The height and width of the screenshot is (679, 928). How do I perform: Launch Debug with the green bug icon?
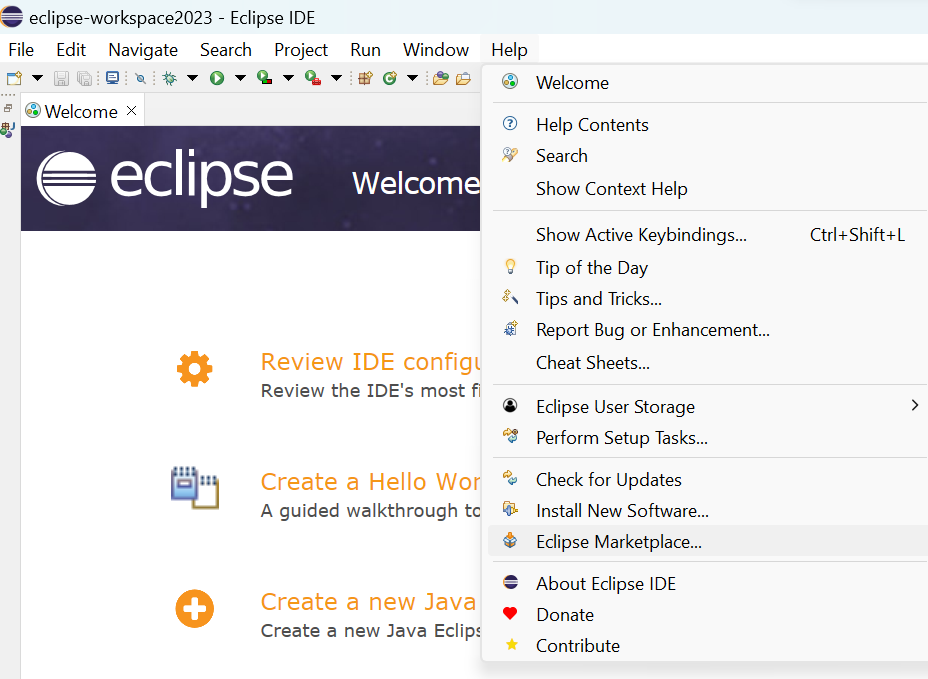(170, 78)
